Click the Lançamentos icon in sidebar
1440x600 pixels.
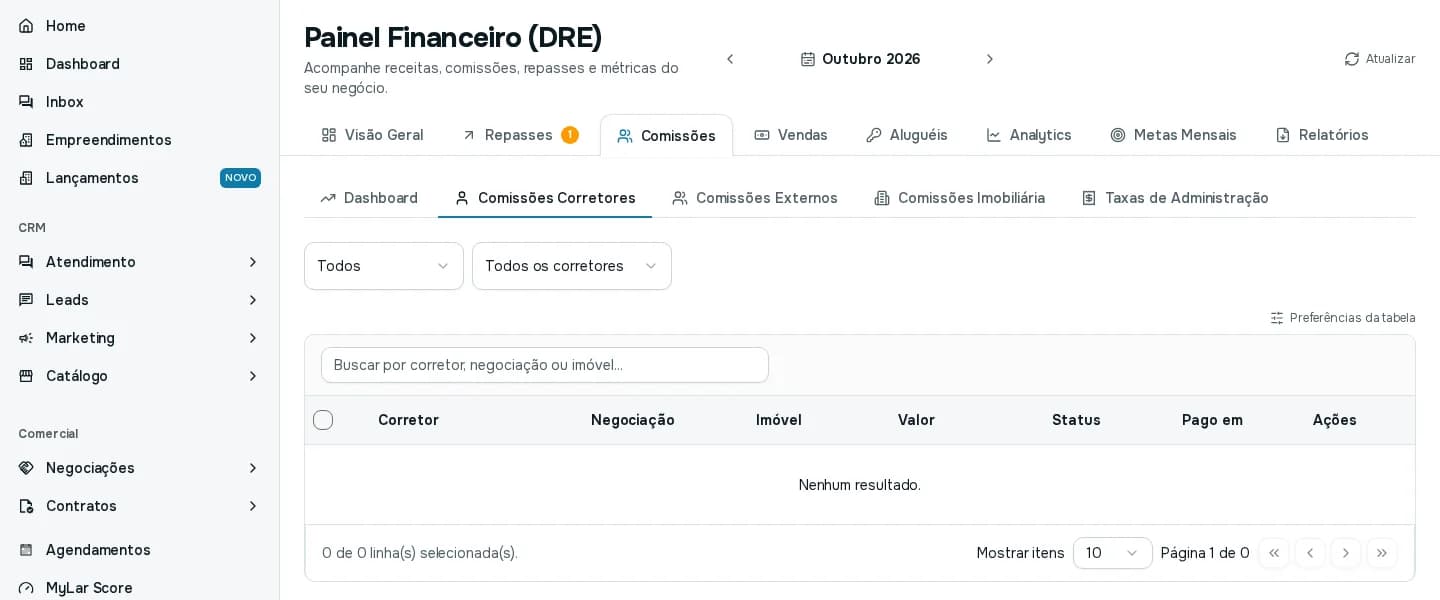pyautogui.click(x=26, y=178)
